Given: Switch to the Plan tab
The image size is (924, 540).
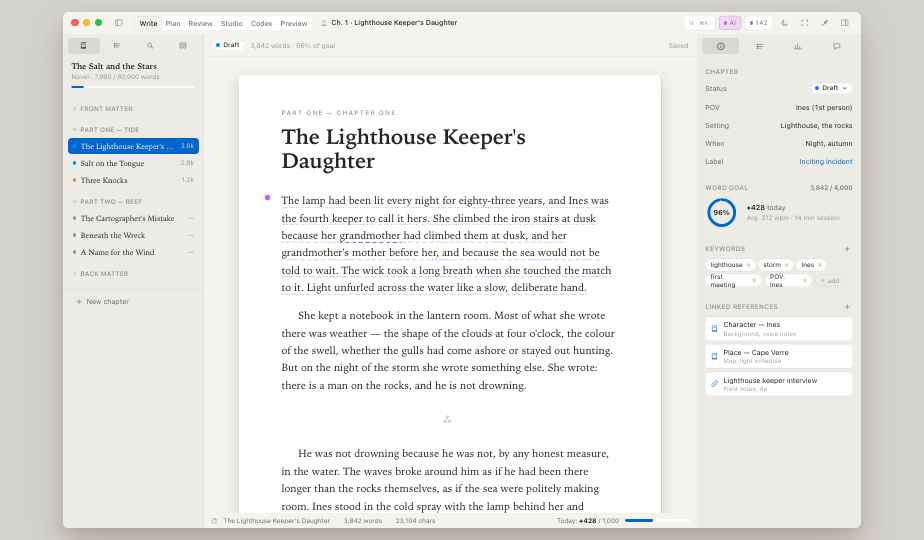Looking at the screenshot, I should point(173,24).
